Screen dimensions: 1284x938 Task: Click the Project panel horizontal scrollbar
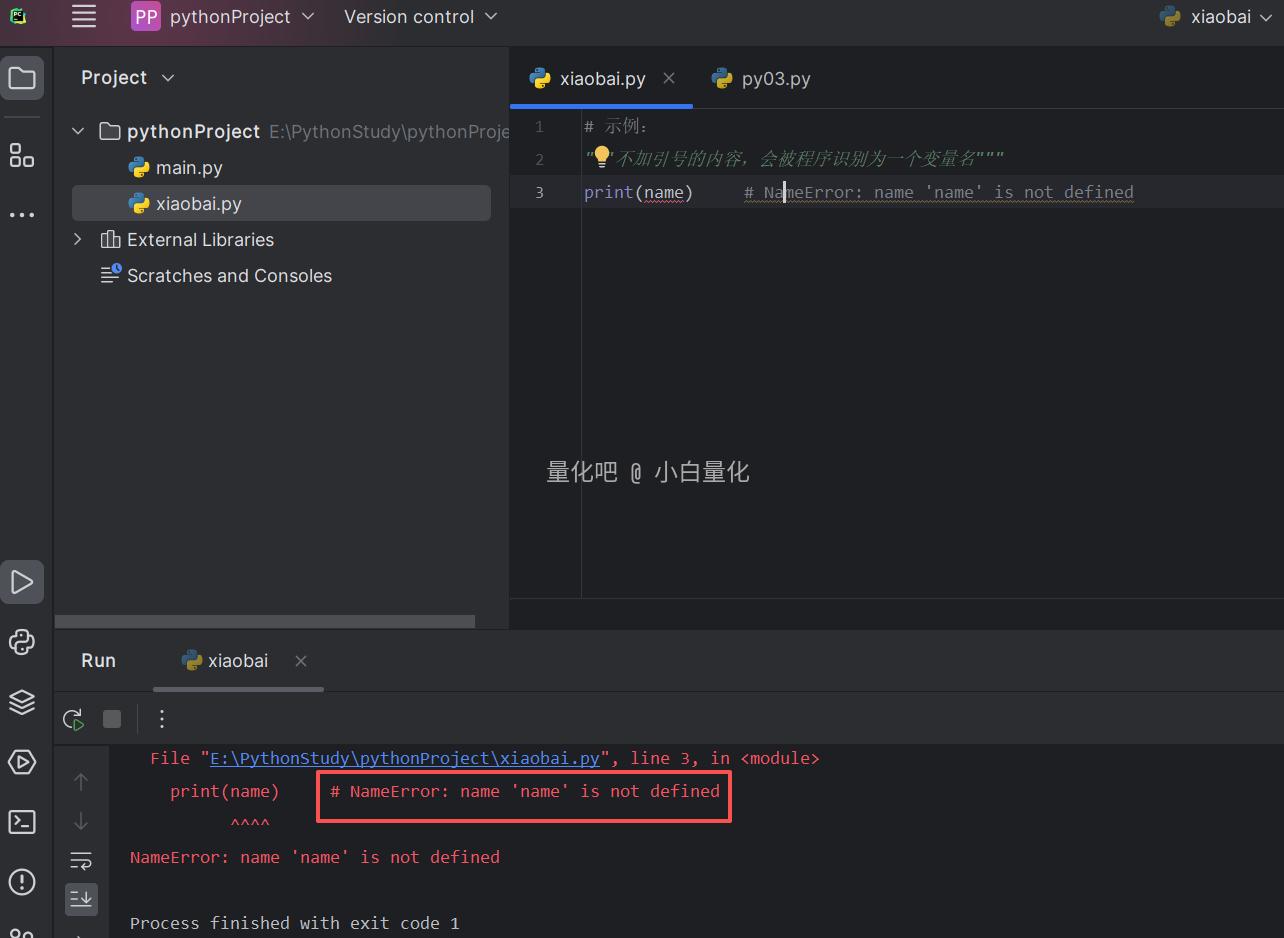(x=265, y=621)
